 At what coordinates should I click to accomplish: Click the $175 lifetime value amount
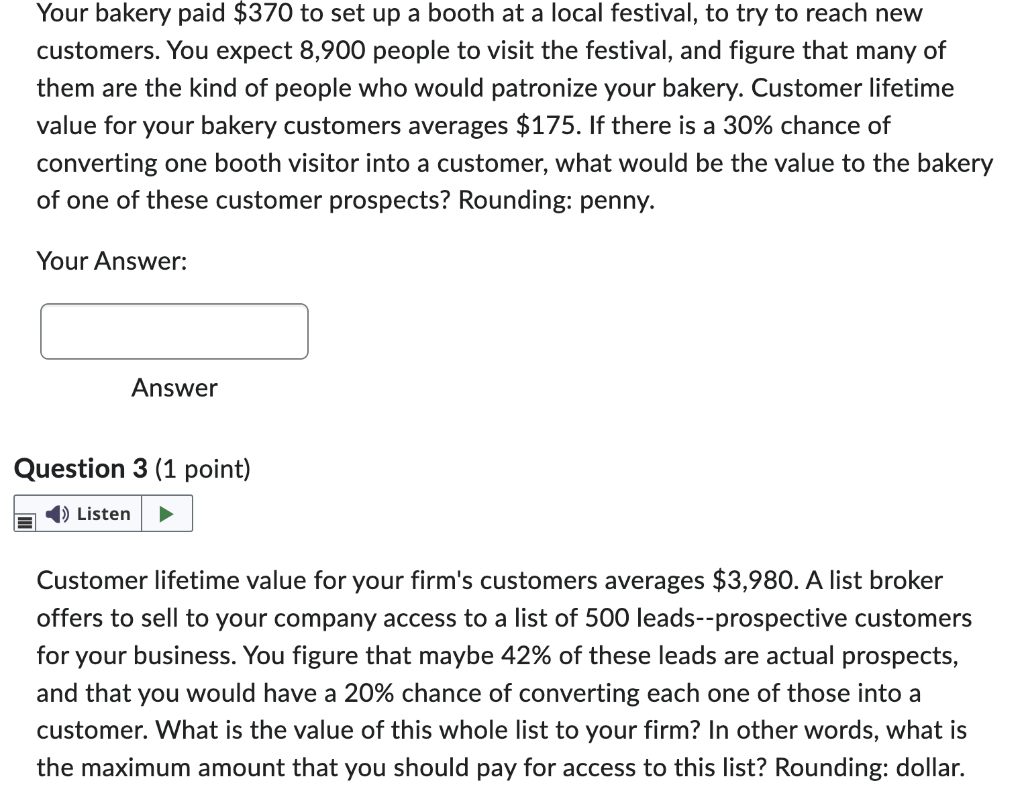[x=549, y=126]
